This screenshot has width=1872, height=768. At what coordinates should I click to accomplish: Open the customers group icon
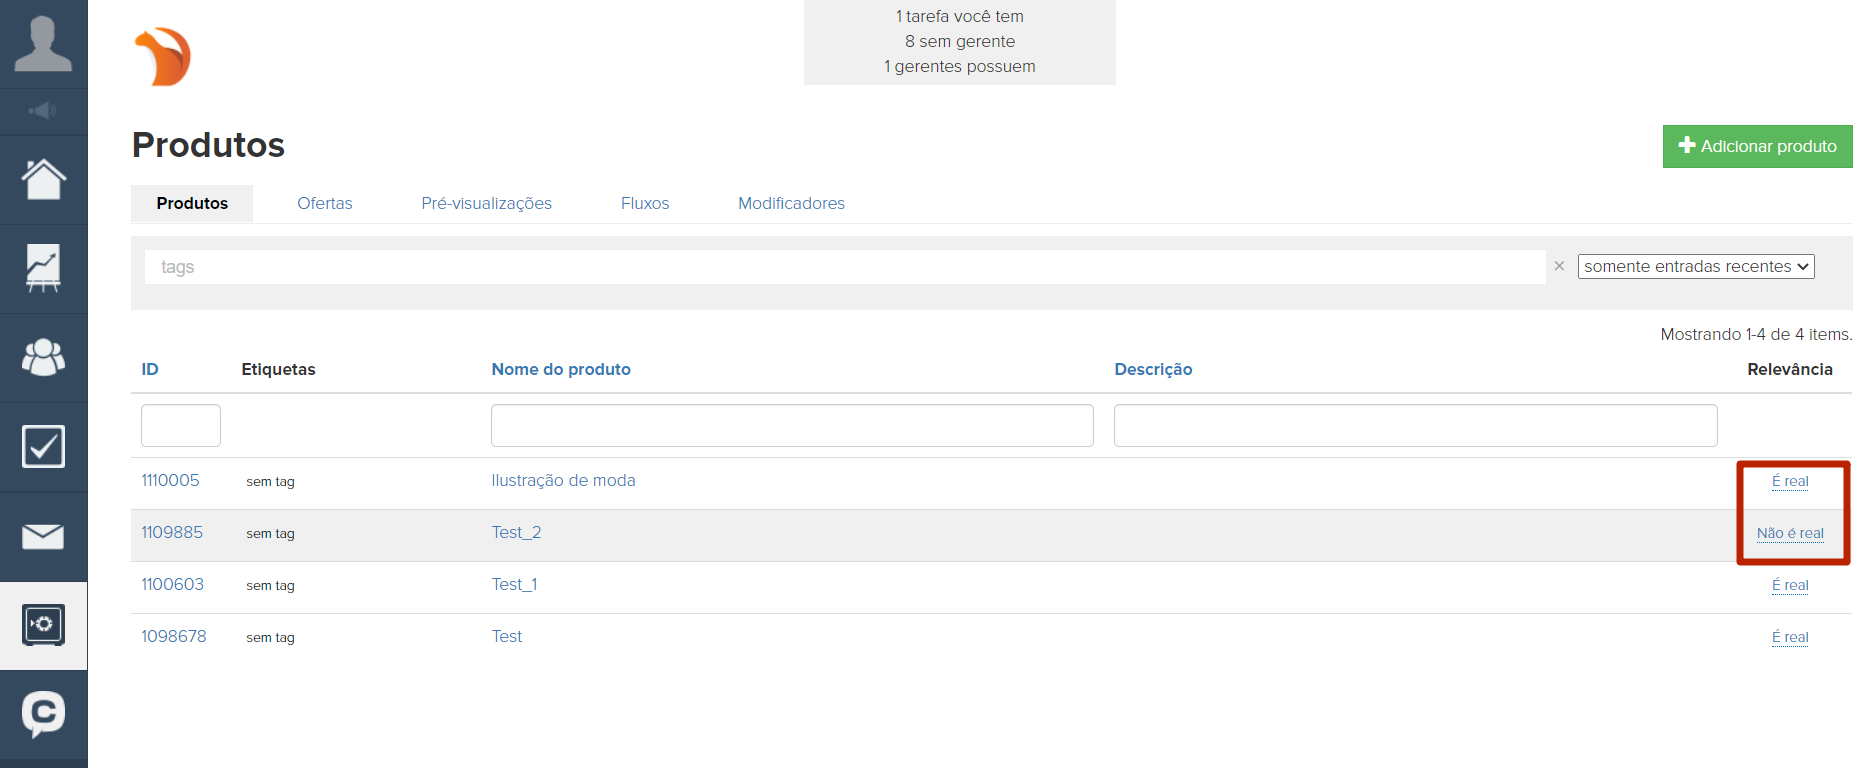click(43, 357)
